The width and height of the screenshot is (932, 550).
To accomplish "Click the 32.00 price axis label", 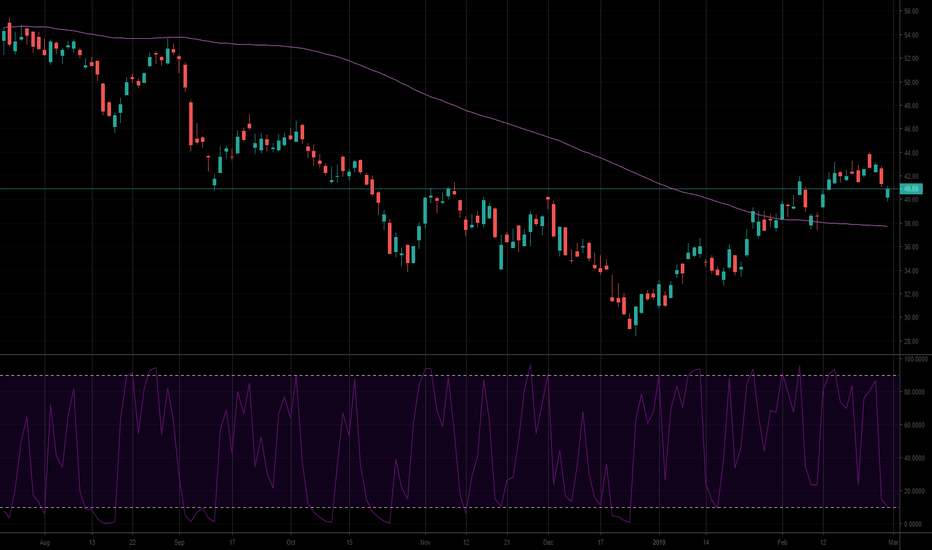I will click(x=911, y=294).
